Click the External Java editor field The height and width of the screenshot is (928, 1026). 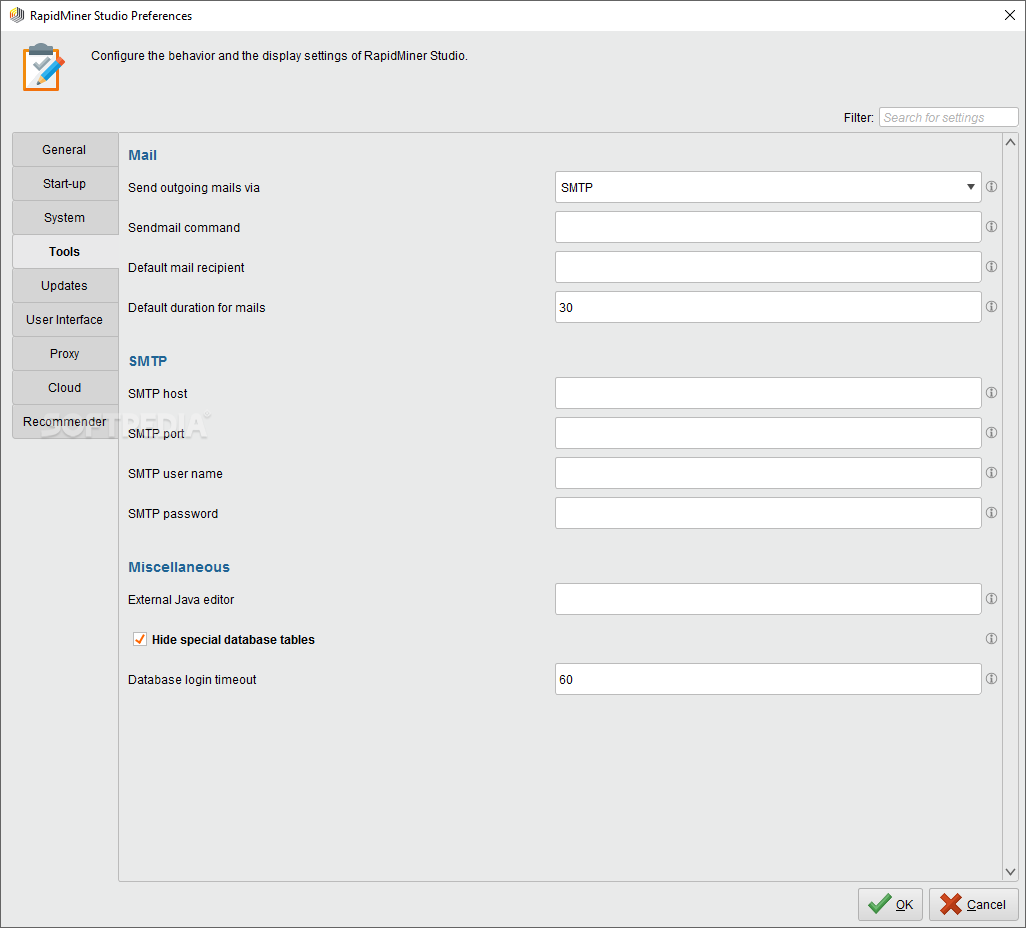coord(768,599)
